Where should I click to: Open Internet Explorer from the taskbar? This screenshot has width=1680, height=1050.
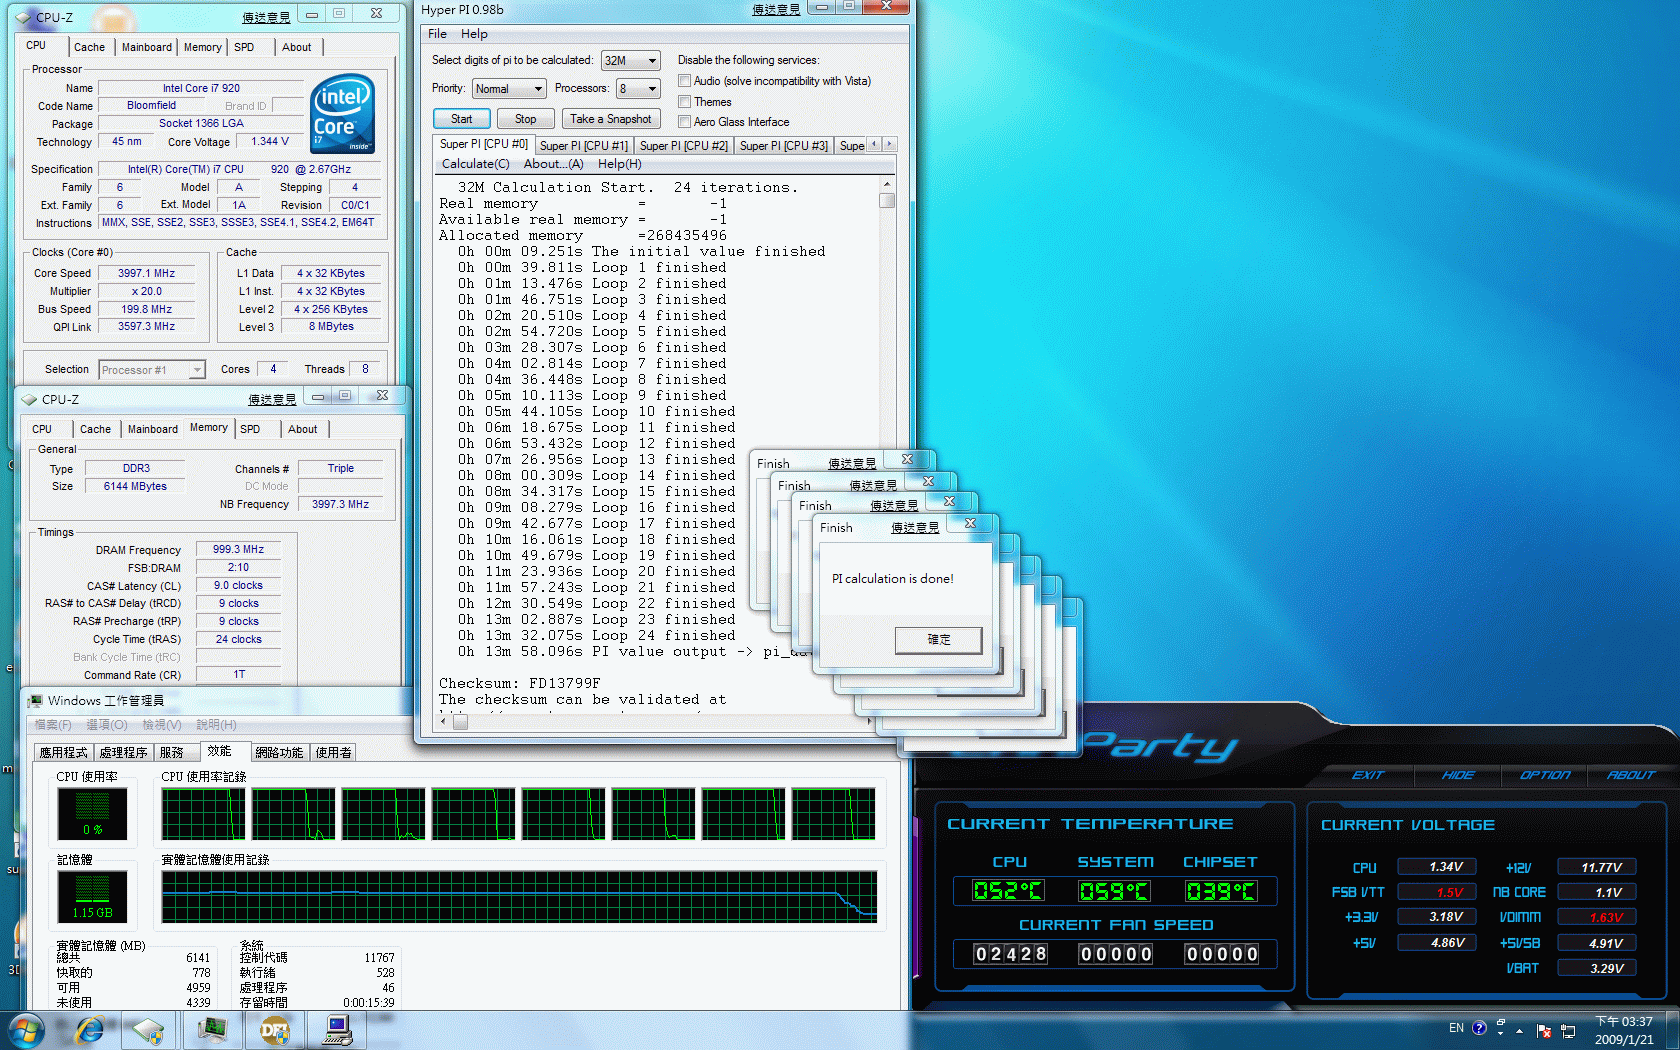coord(90,1030)
